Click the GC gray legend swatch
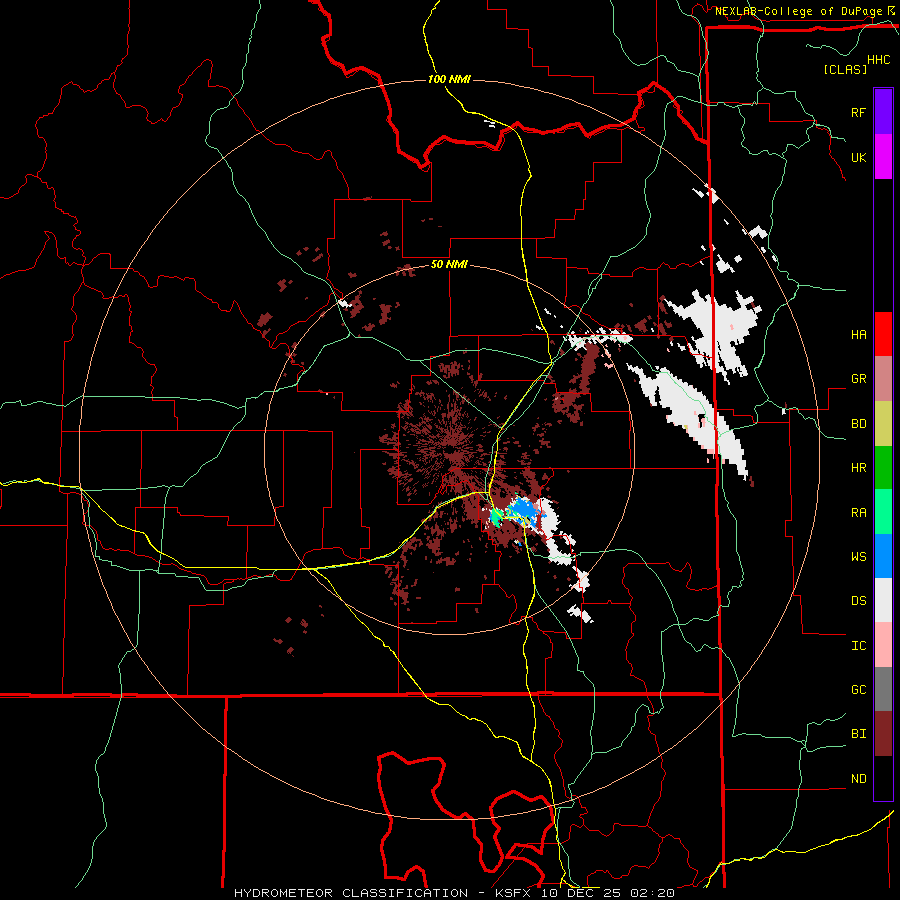The image size is (900, 900). (x=883, y=689)
